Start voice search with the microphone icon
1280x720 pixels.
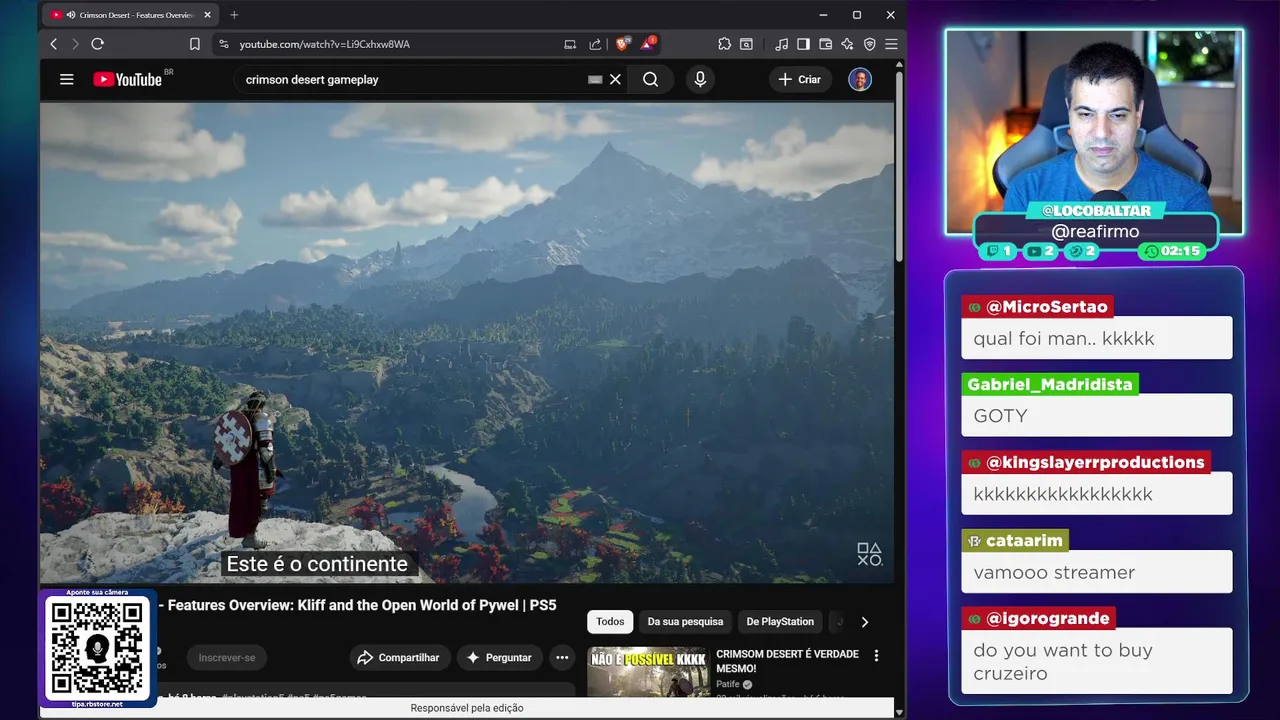700,79
